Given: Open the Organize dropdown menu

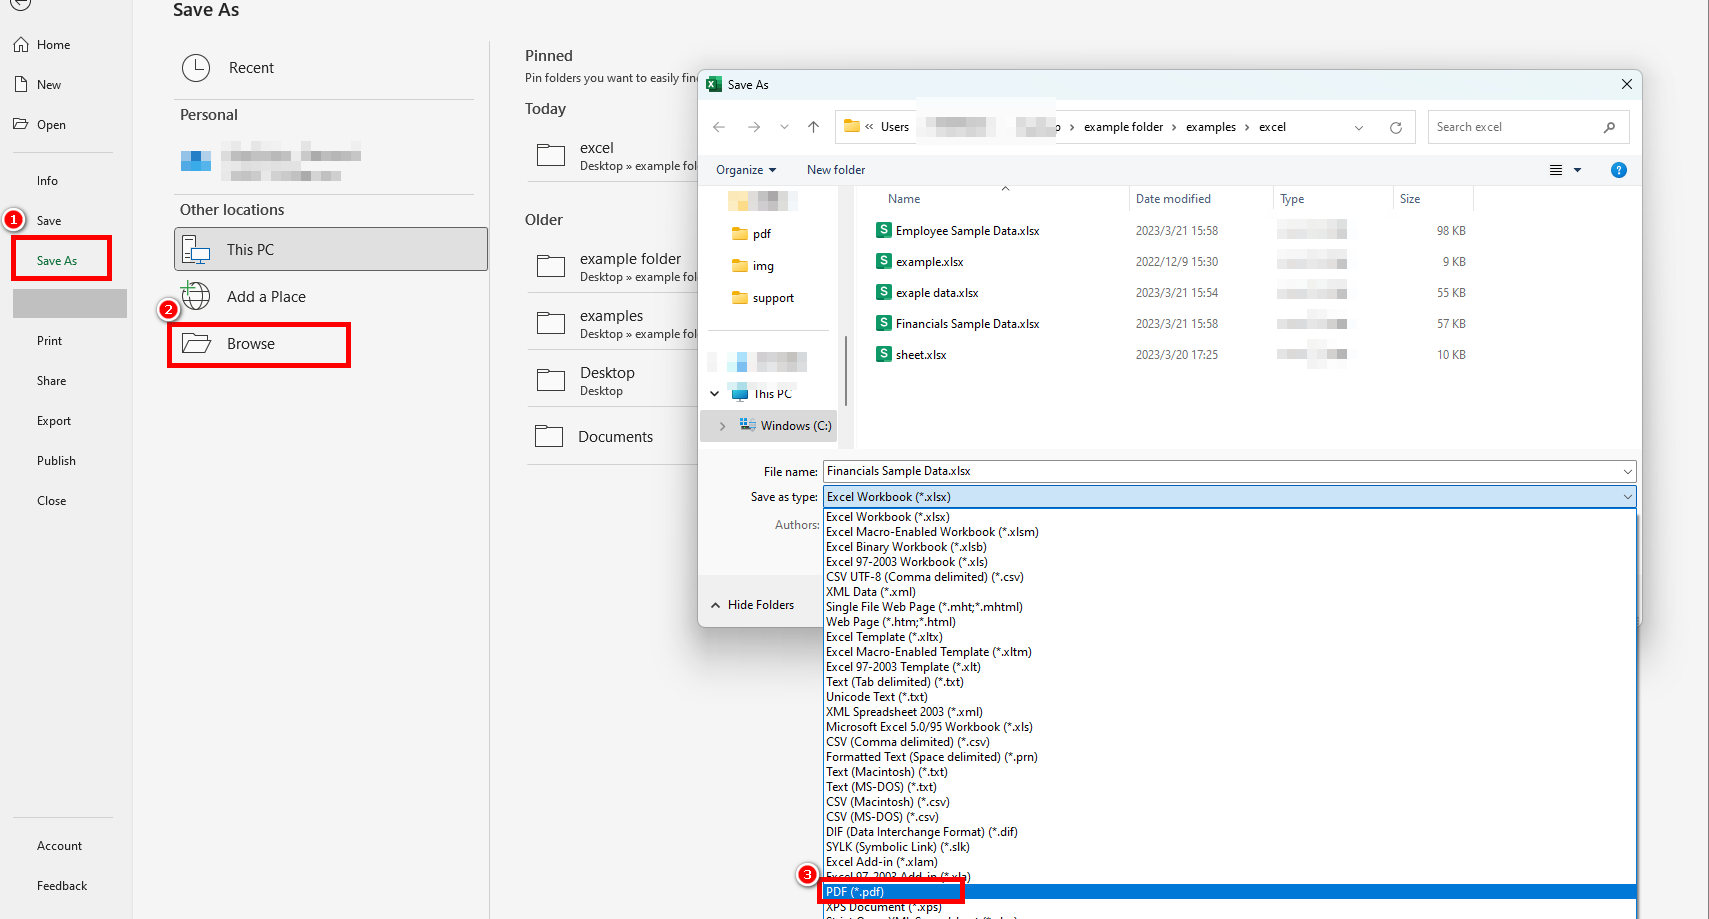Looking at the screenshot, I should coord(746,170).
